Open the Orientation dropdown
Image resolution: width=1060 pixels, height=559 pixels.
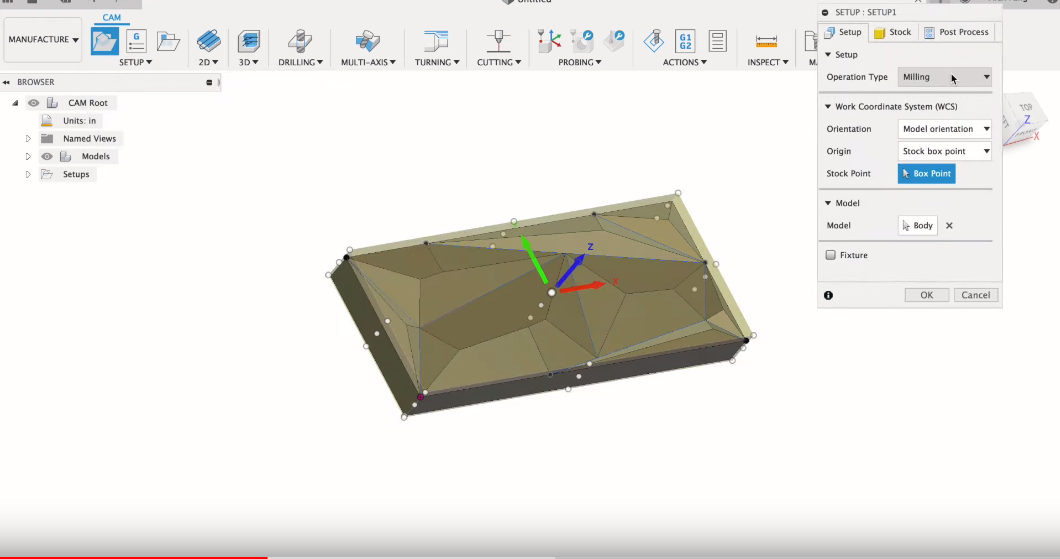click(944, 129)
